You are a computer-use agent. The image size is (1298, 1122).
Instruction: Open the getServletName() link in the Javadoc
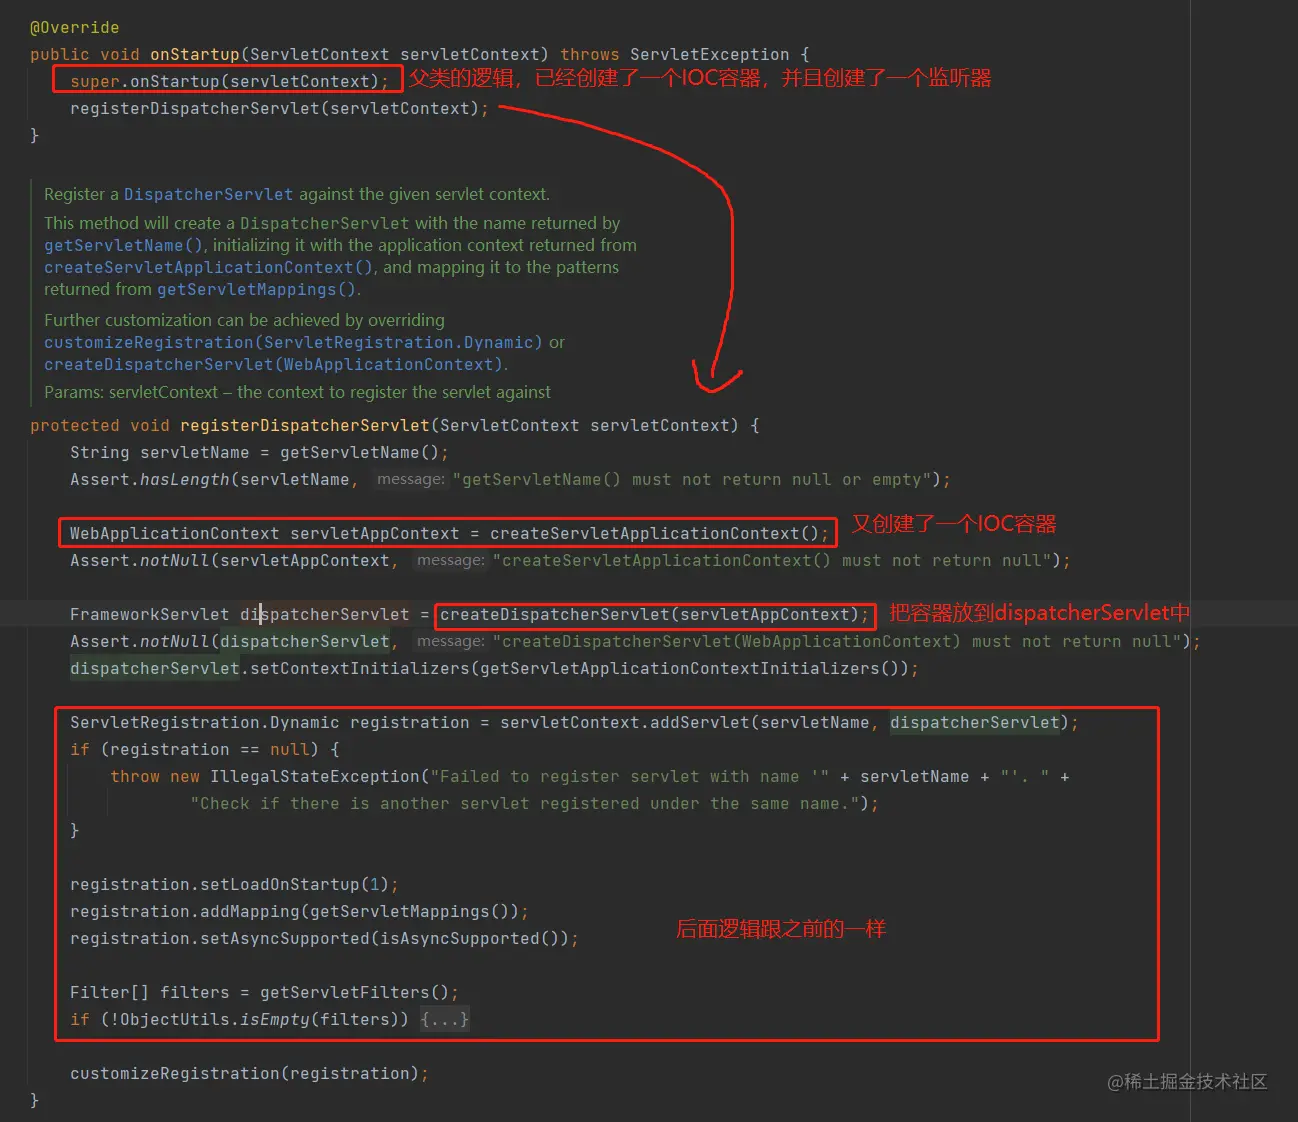124,245
